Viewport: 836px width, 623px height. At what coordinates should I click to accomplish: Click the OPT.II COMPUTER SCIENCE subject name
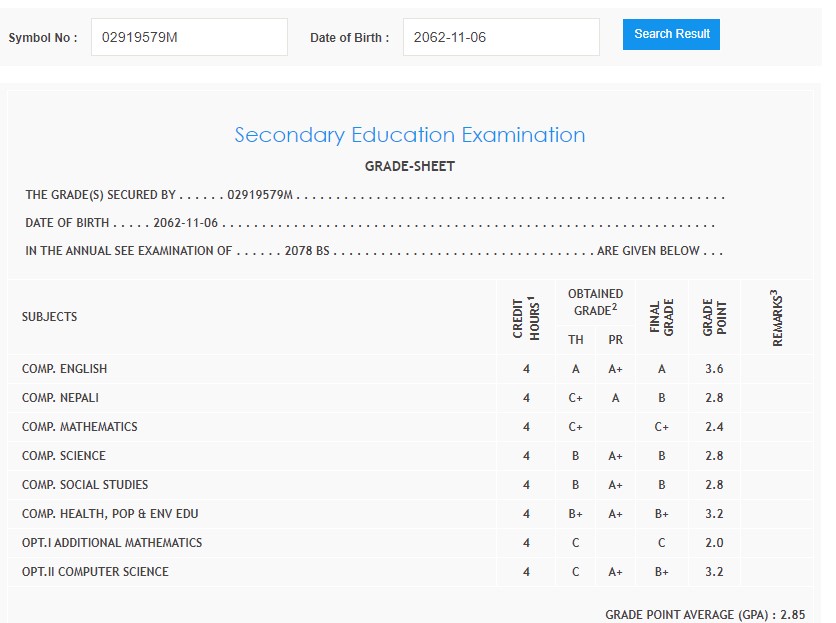click(95, 572)
